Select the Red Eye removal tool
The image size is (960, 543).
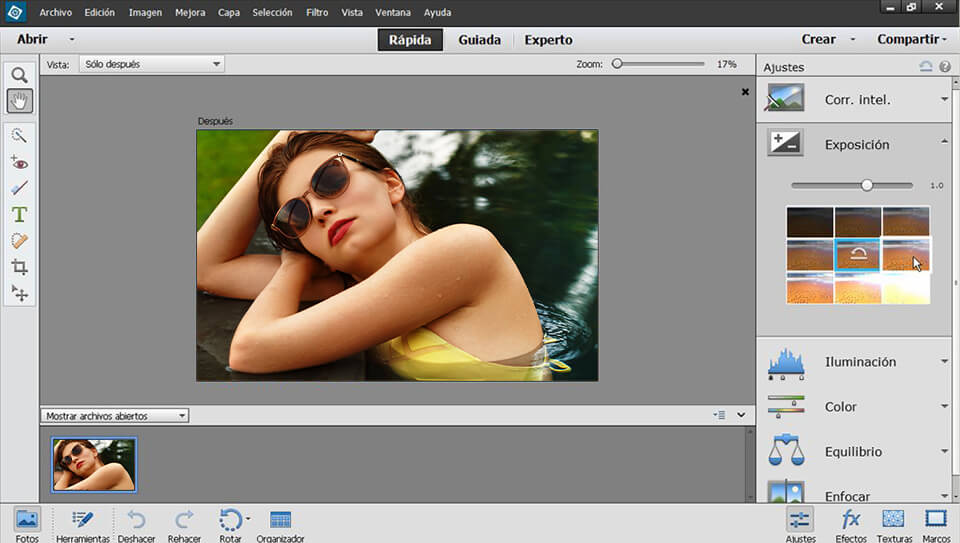(x=19, y=163)
